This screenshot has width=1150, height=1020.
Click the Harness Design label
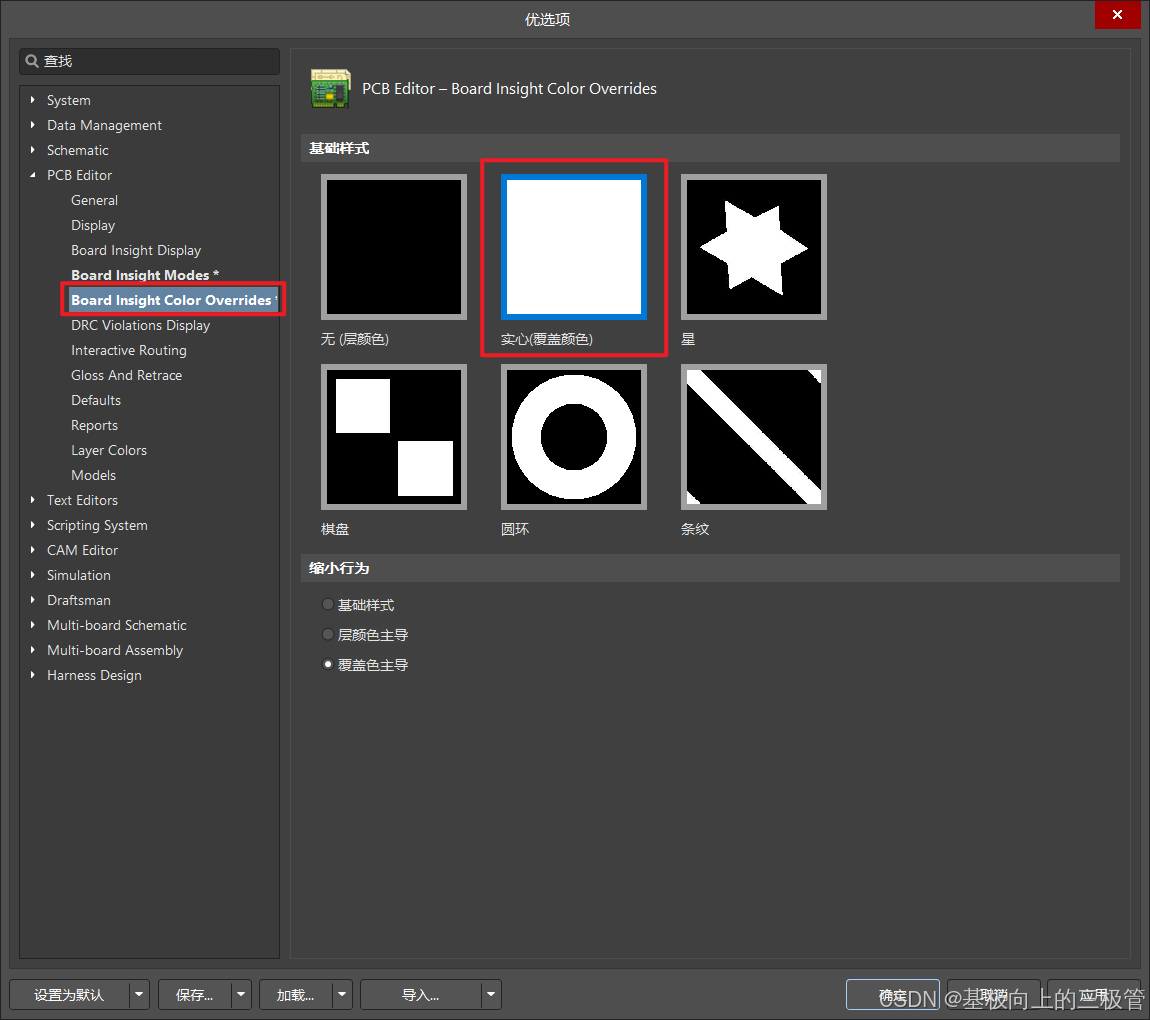(x=94, y=675)
